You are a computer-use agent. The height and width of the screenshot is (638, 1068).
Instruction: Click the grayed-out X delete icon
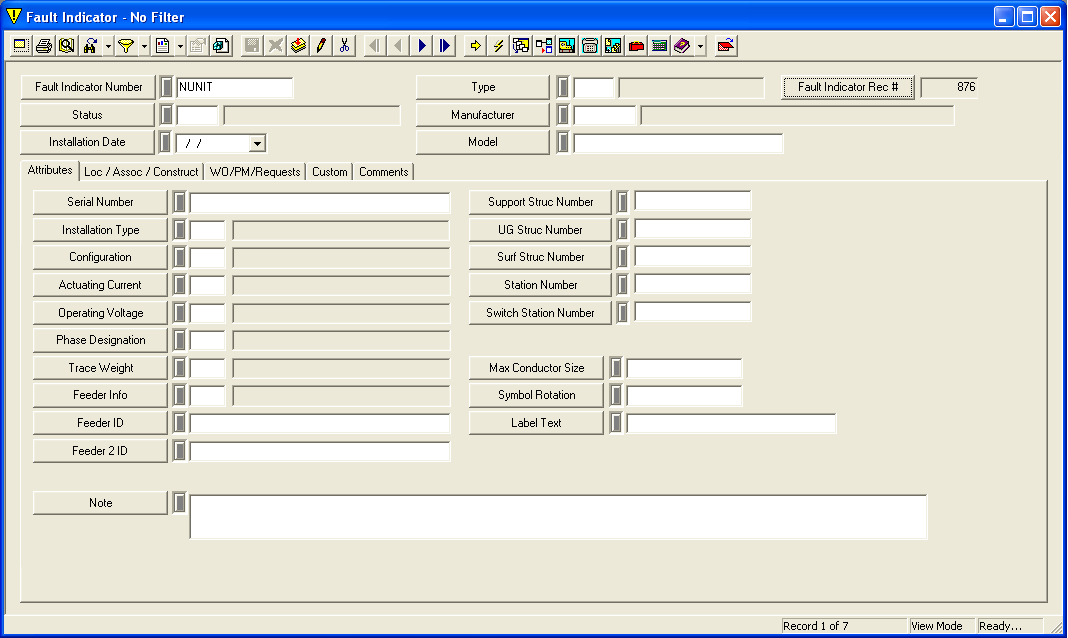[275, 46]
